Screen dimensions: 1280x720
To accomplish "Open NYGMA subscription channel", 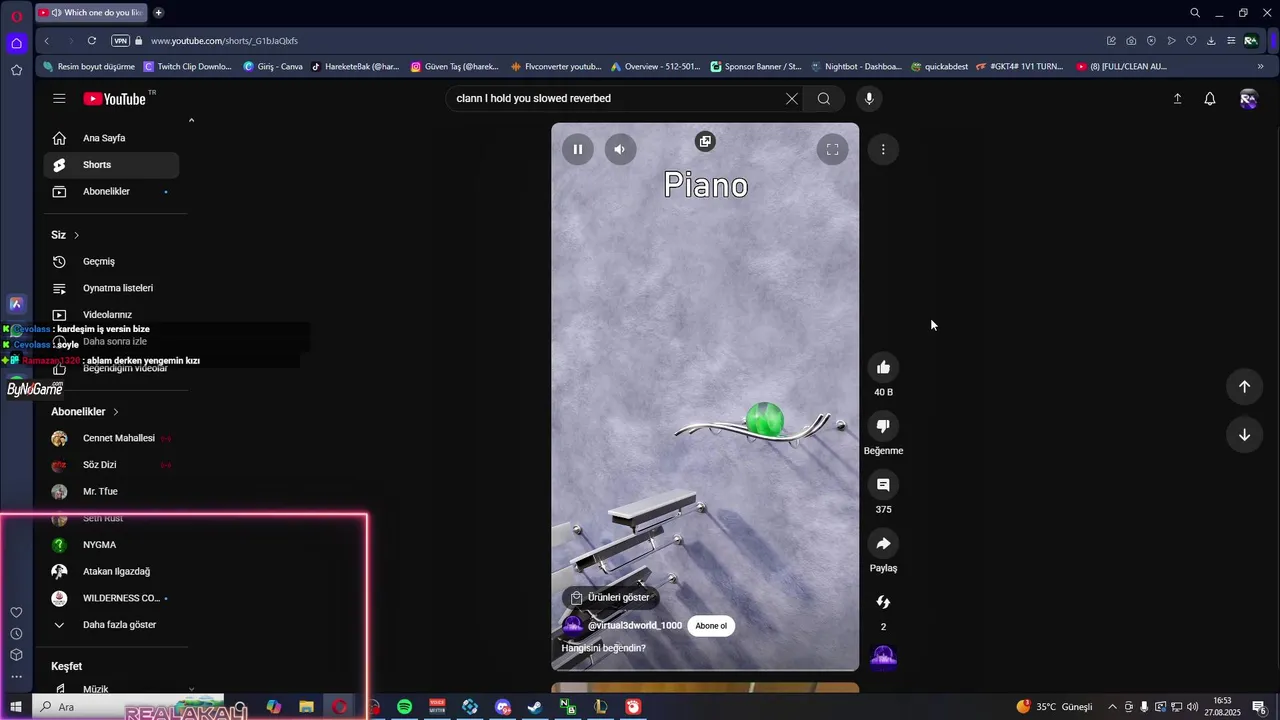I will tap(111, 545).
